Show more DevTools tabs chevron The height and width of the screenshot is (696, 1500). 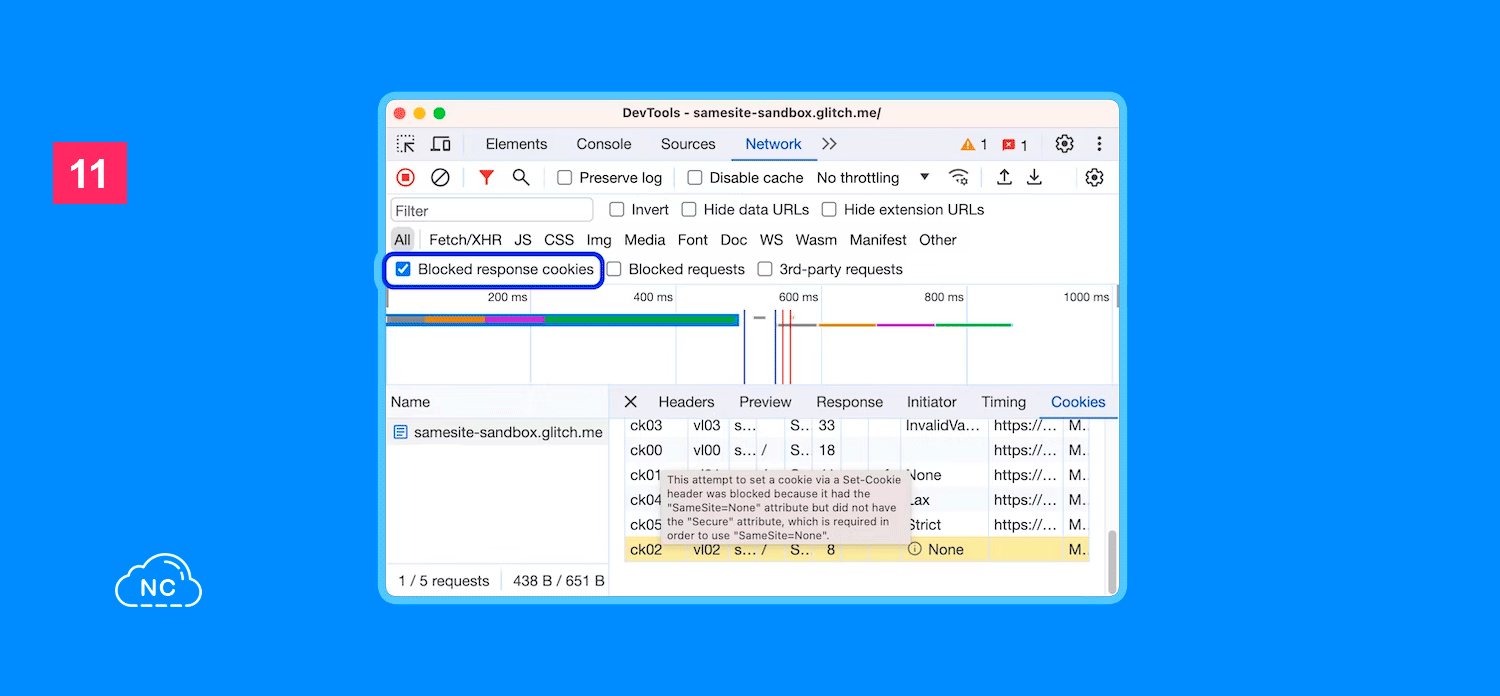[x=829, y=144]
